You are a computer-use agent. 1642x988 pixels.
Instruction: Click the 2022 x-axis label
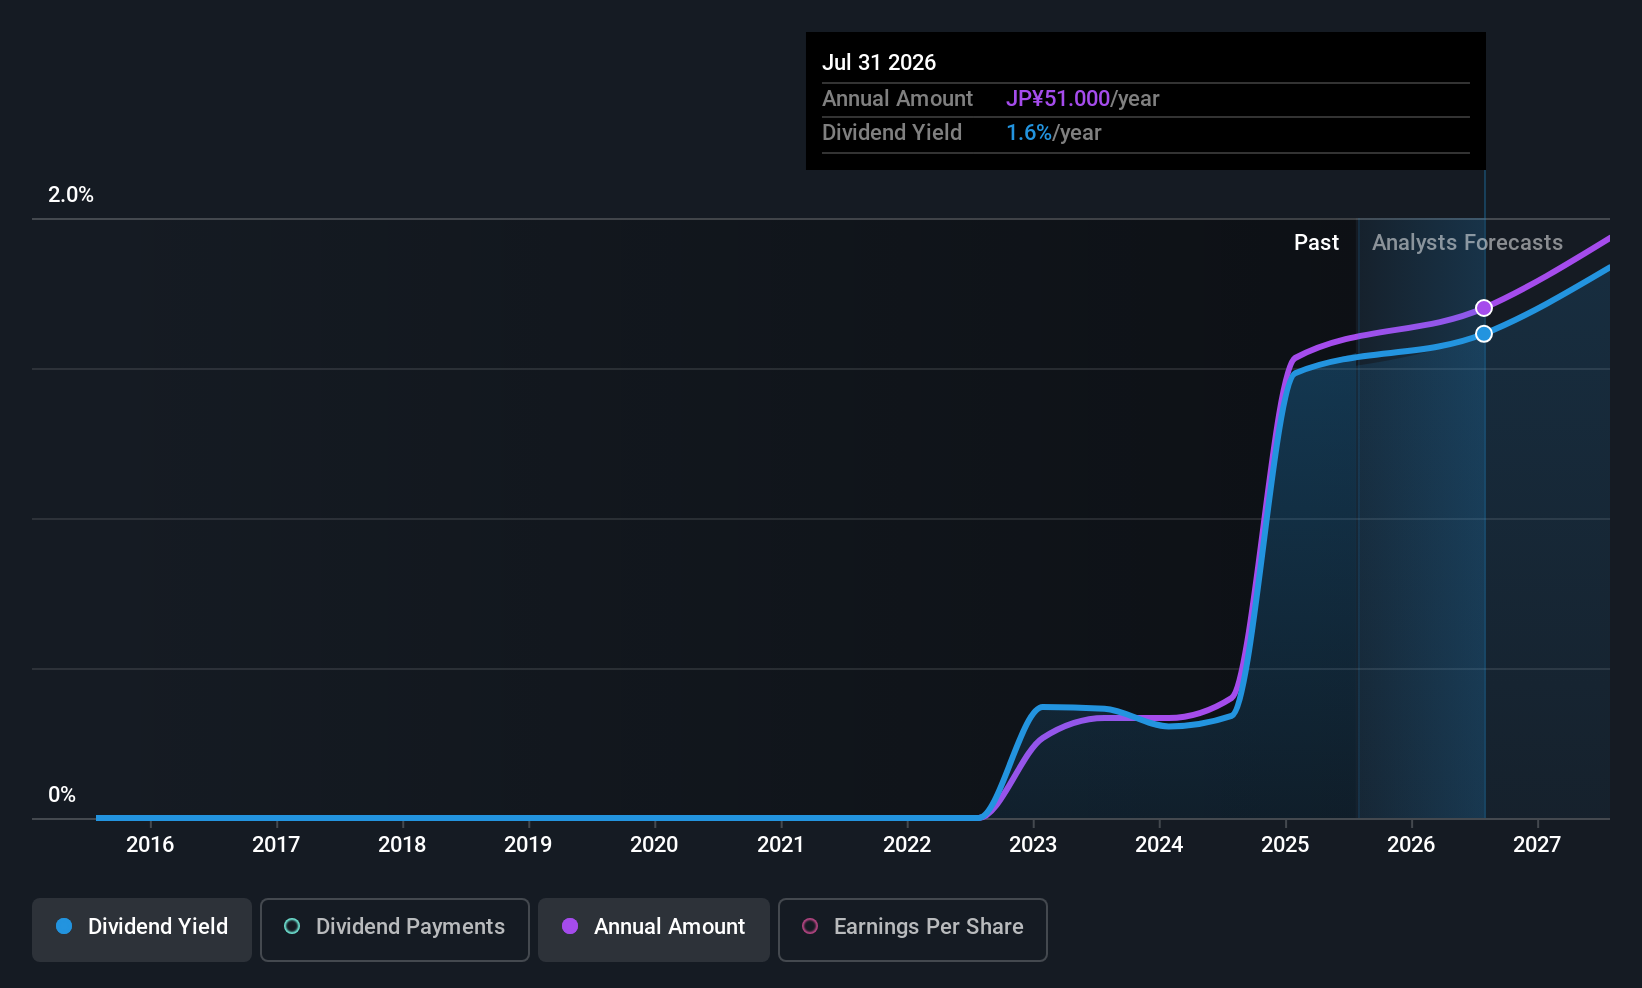click(907, 845)
